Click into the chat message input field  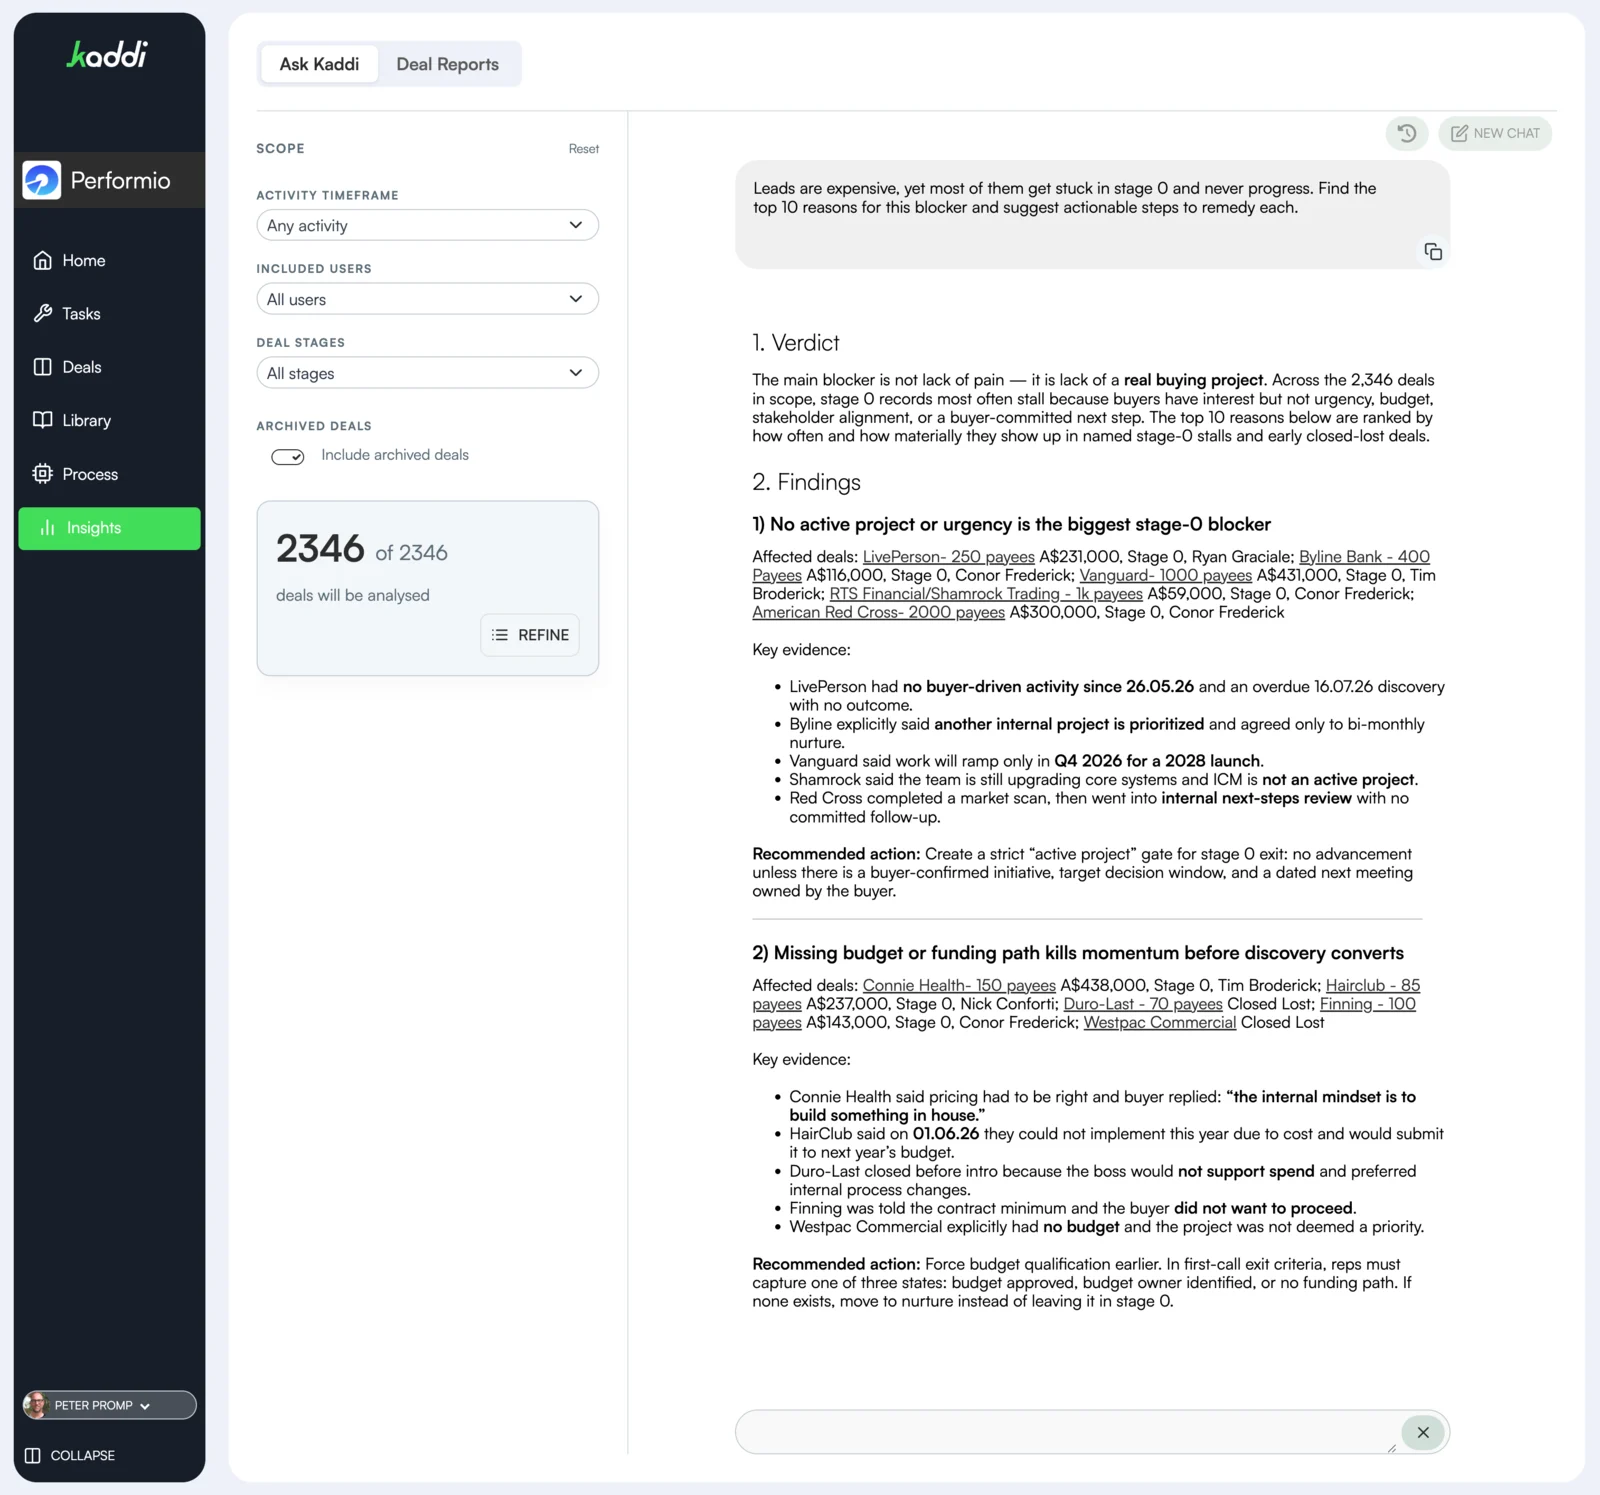pos(1068,1432)
